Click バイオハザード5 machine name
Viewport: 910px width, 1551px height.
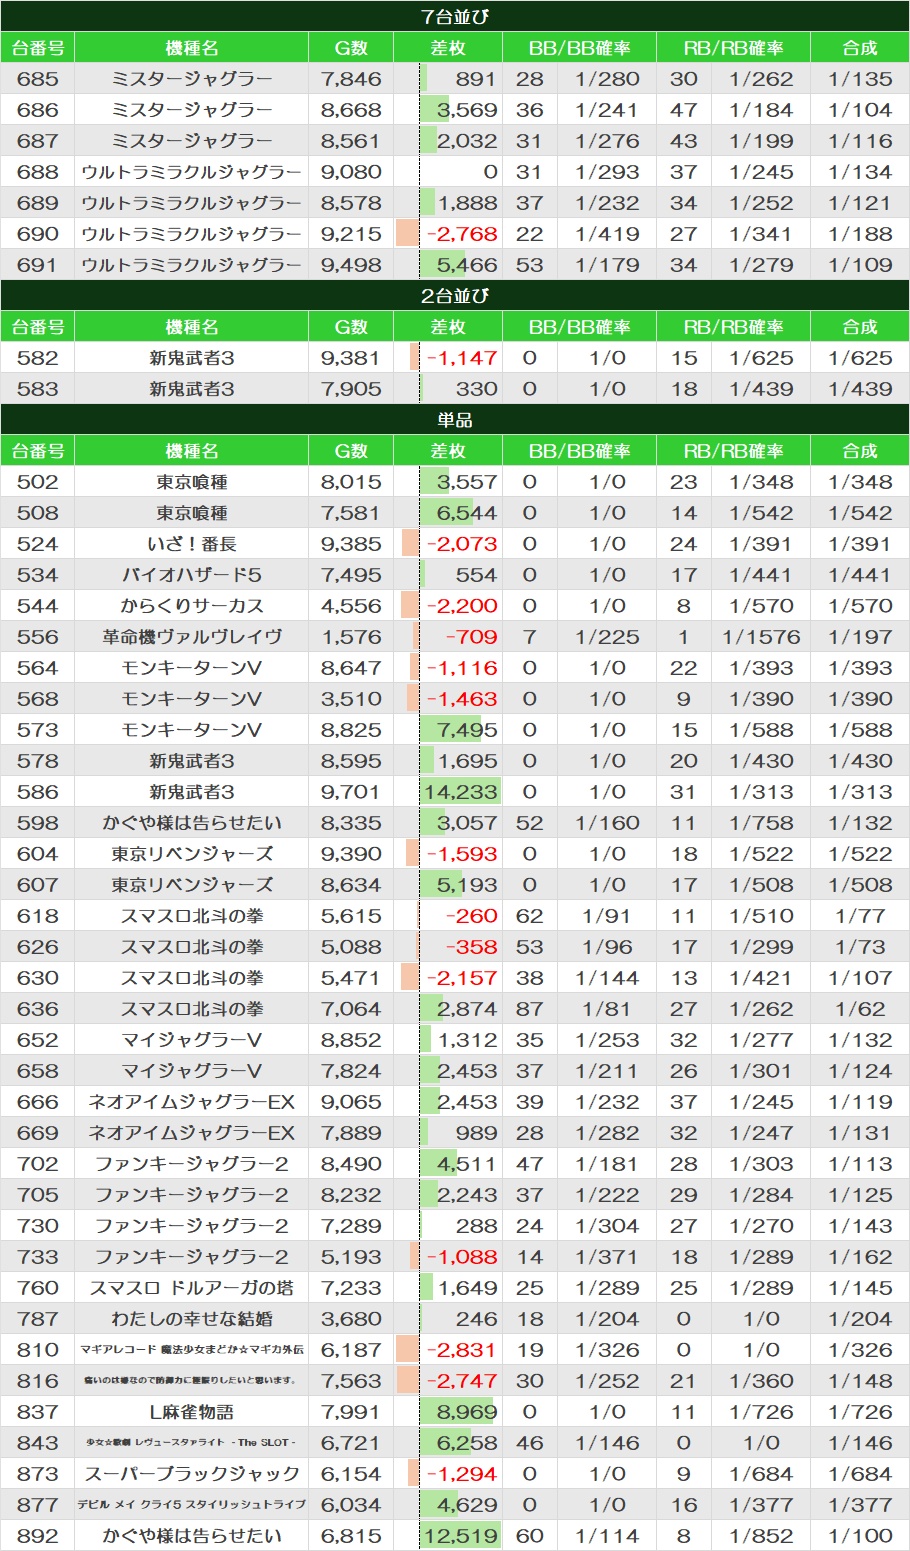(x=191, y=575)
